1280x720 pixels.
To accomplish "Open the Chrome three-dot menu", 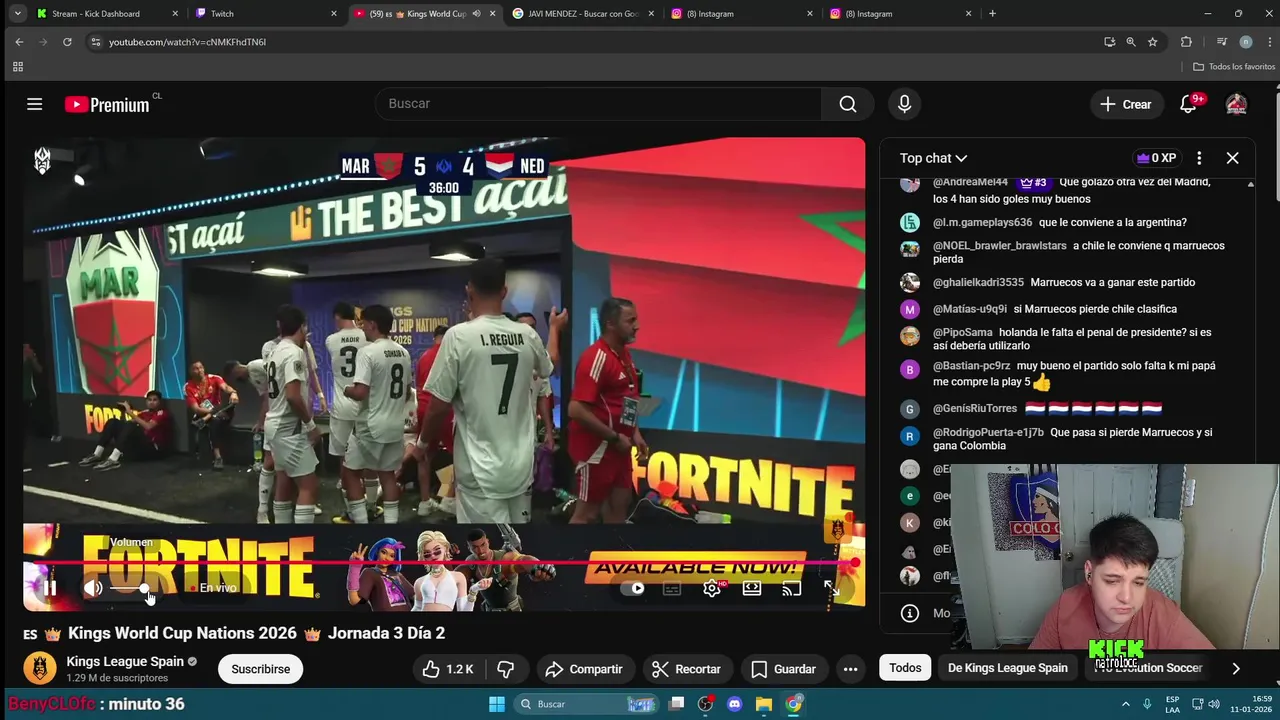I will pos(1270,42).
